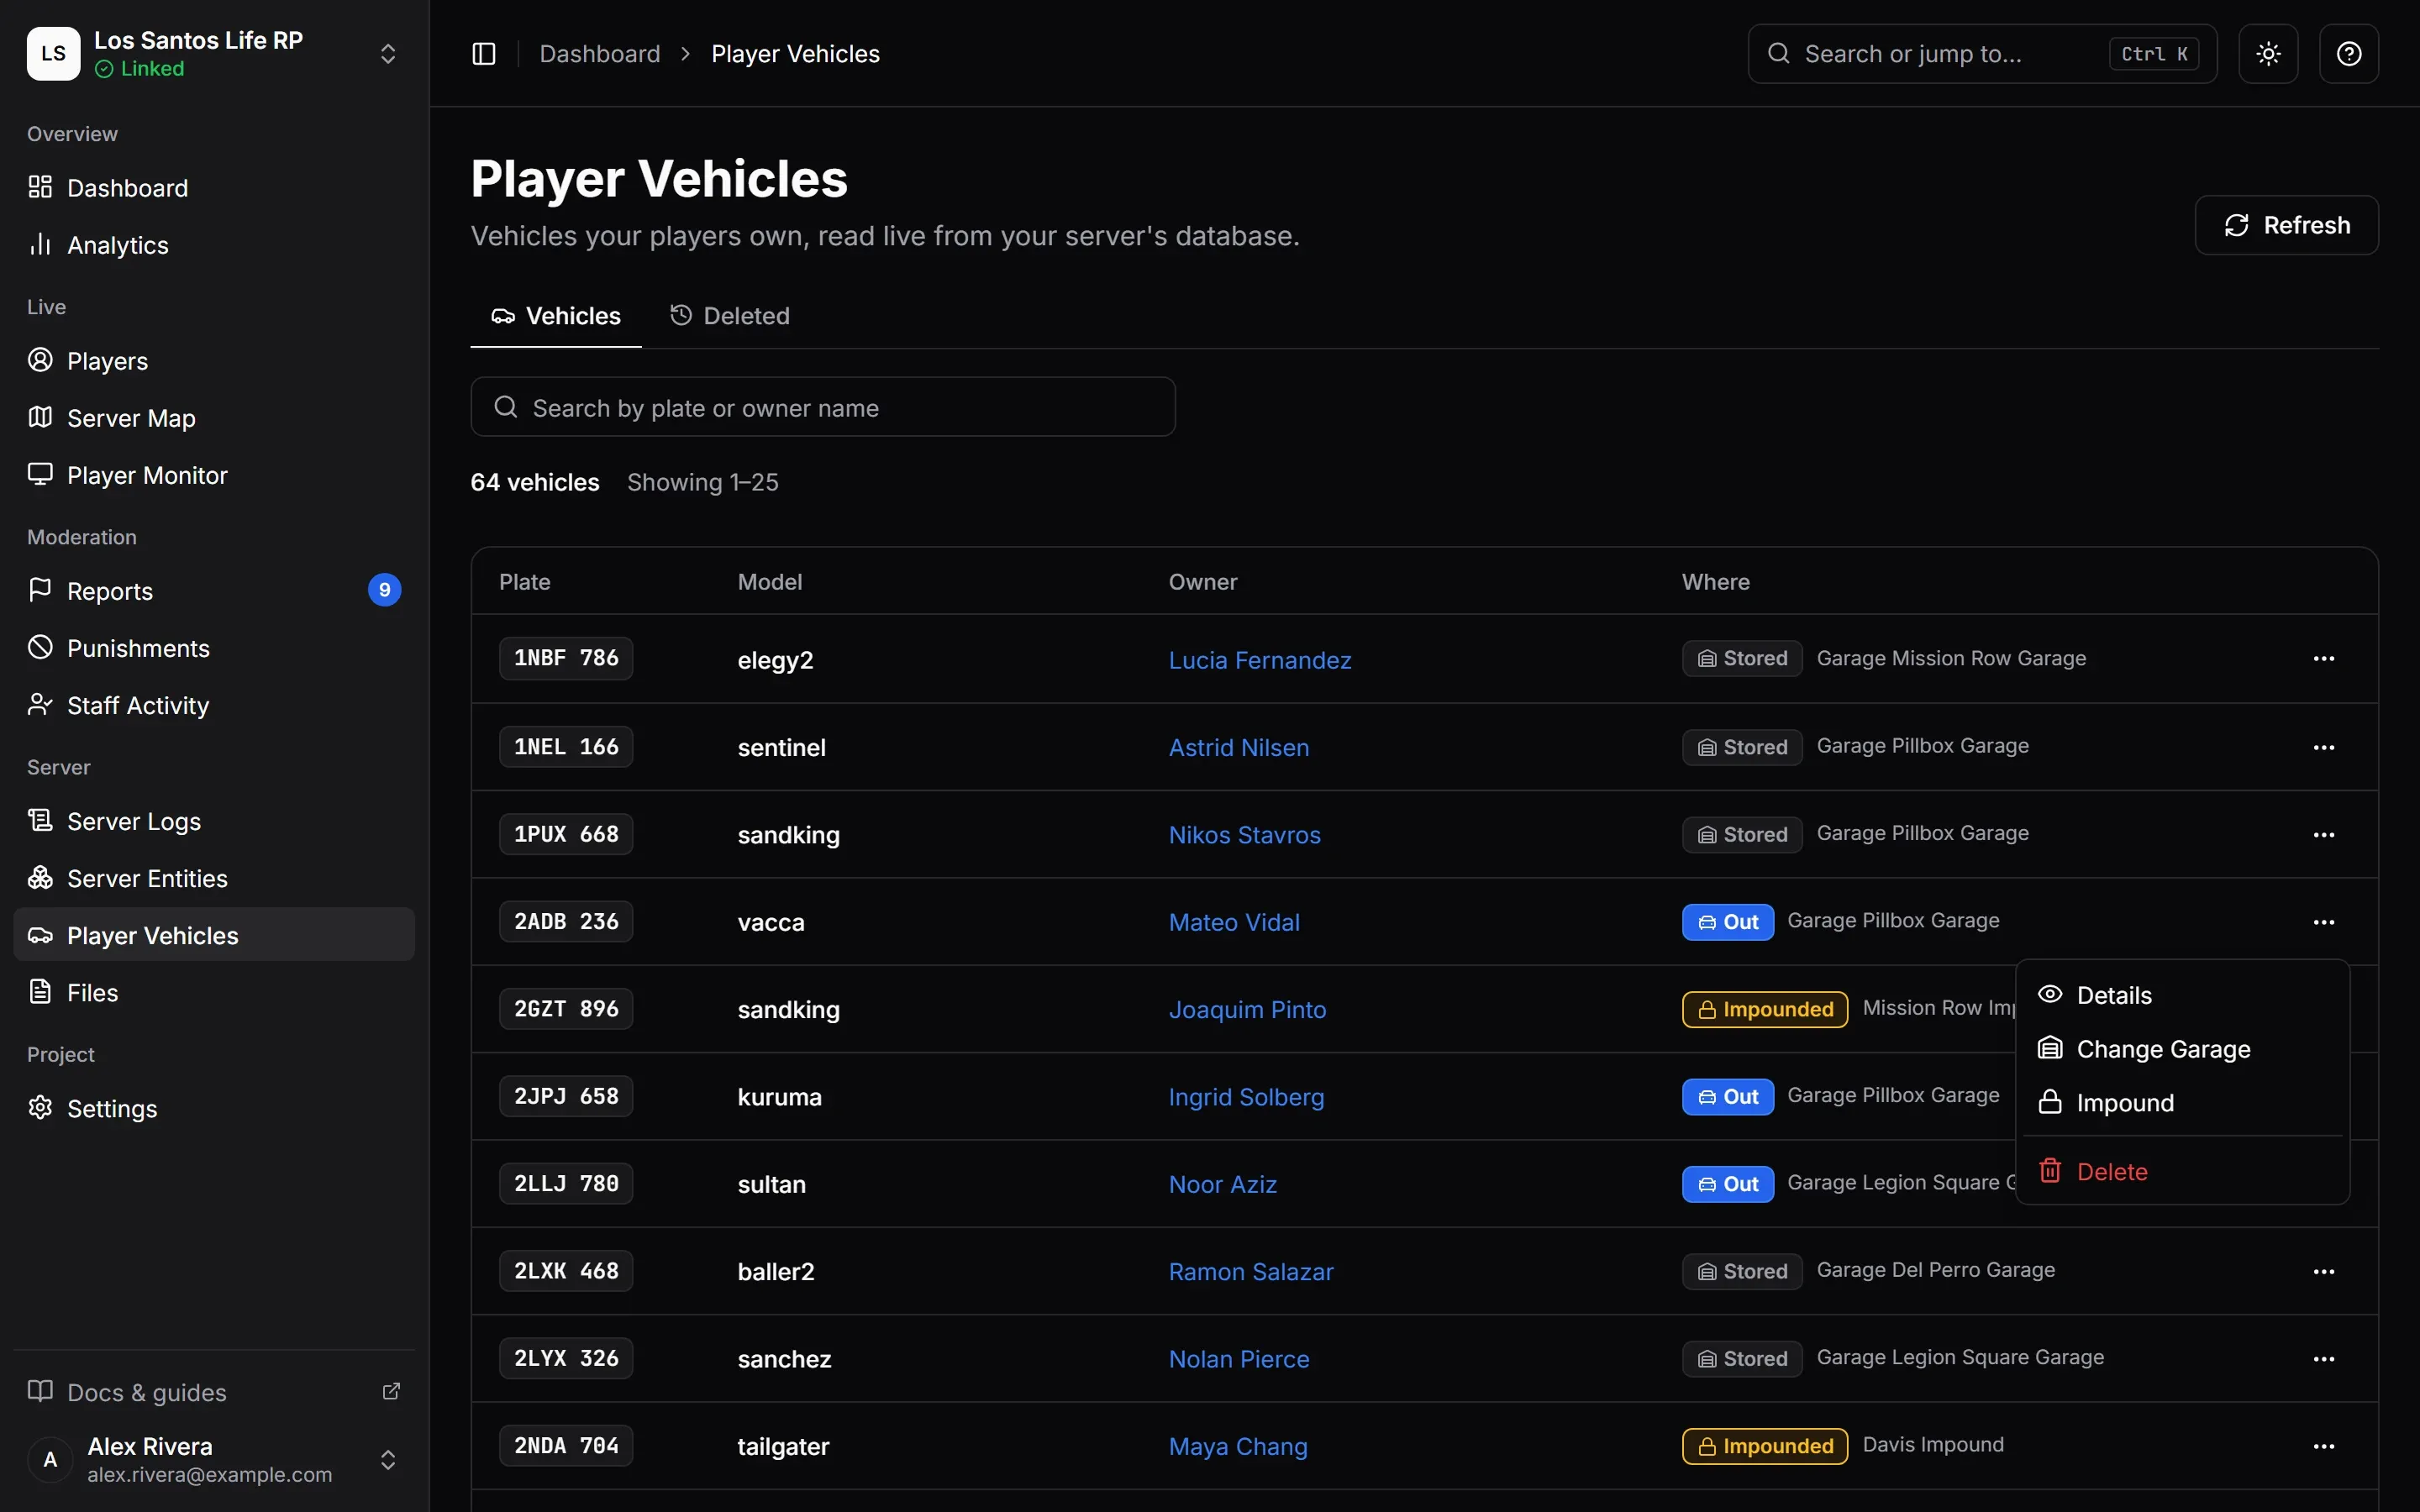2420x1512 pixels.
Task: Click the Out badge in vacca row
Action: coord(1728,922)
